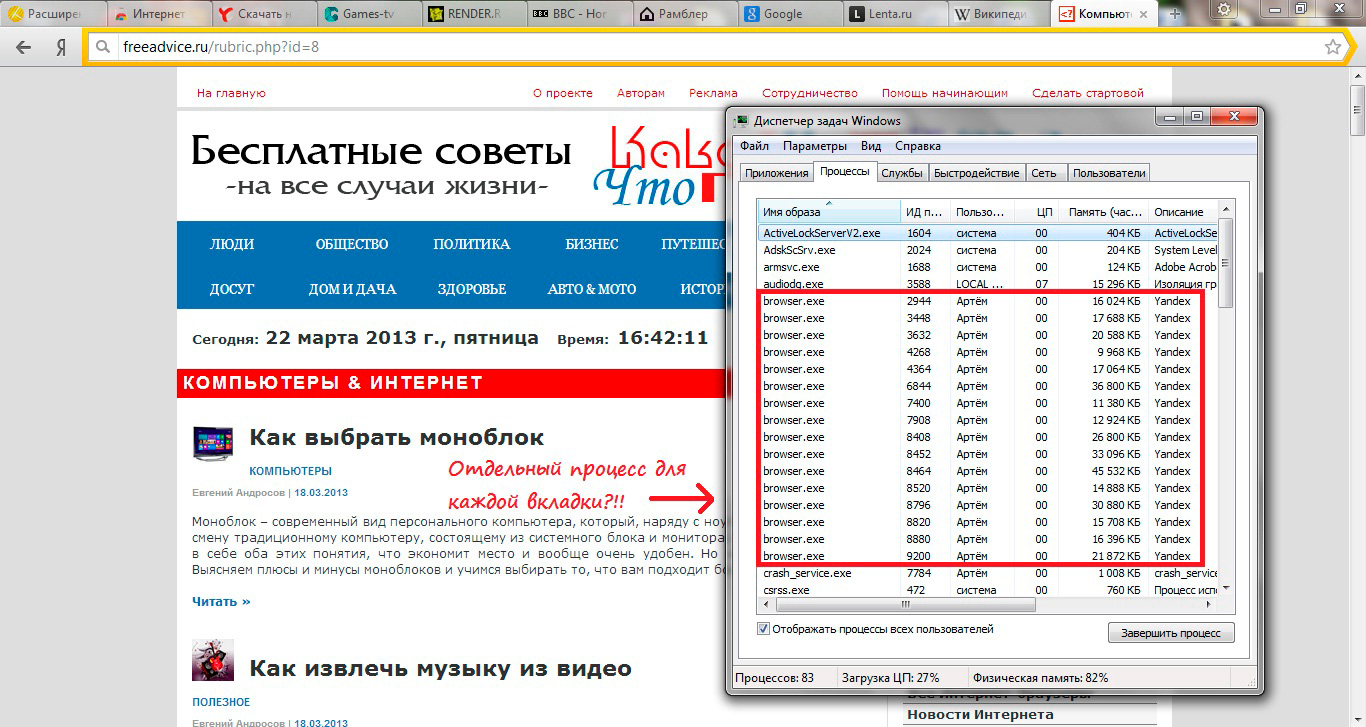Switch to the Games-tv browser tab
The width and height of the screenshot is (1366, 727).
point(368,14)
